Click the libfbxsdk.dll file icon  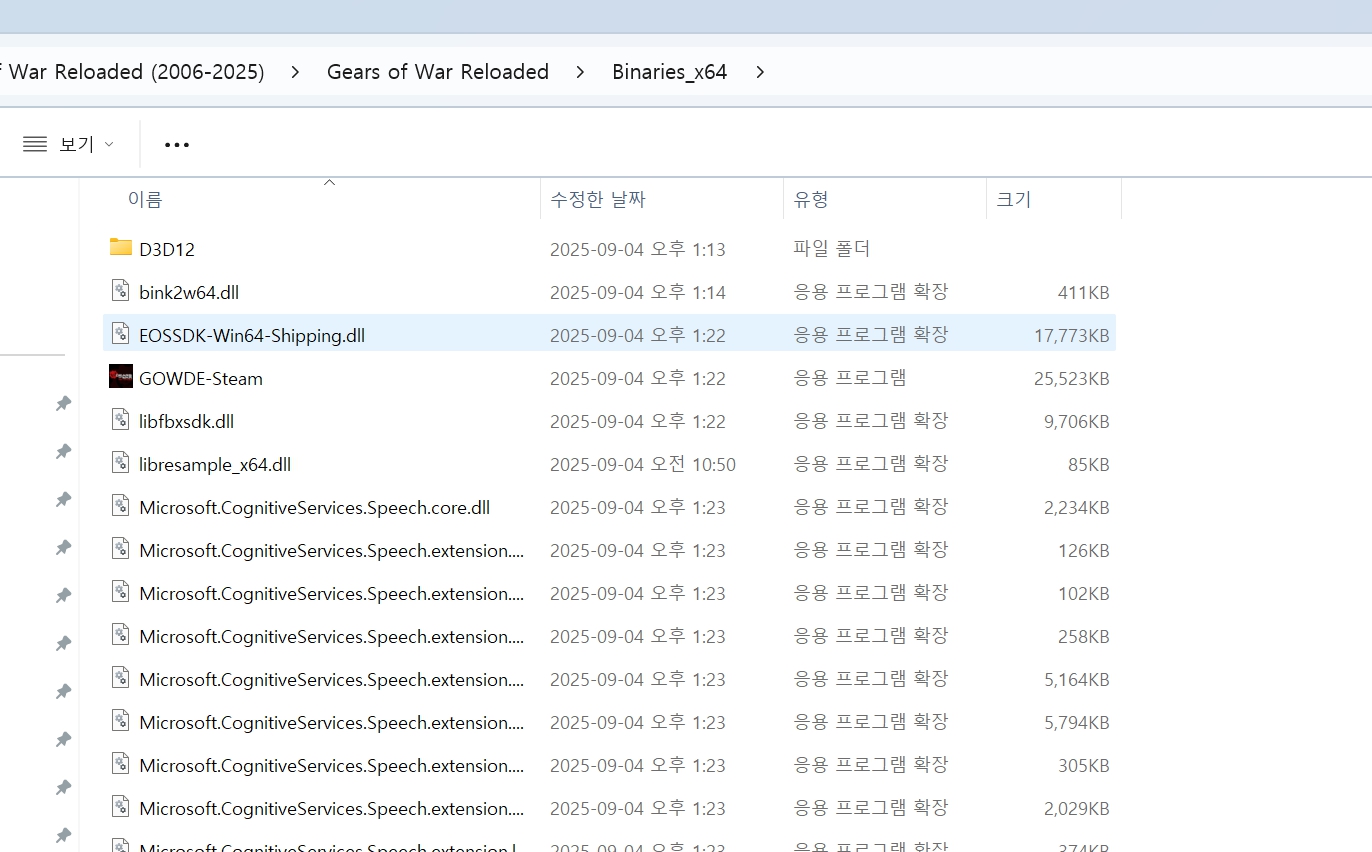click(x=121, y=420)
